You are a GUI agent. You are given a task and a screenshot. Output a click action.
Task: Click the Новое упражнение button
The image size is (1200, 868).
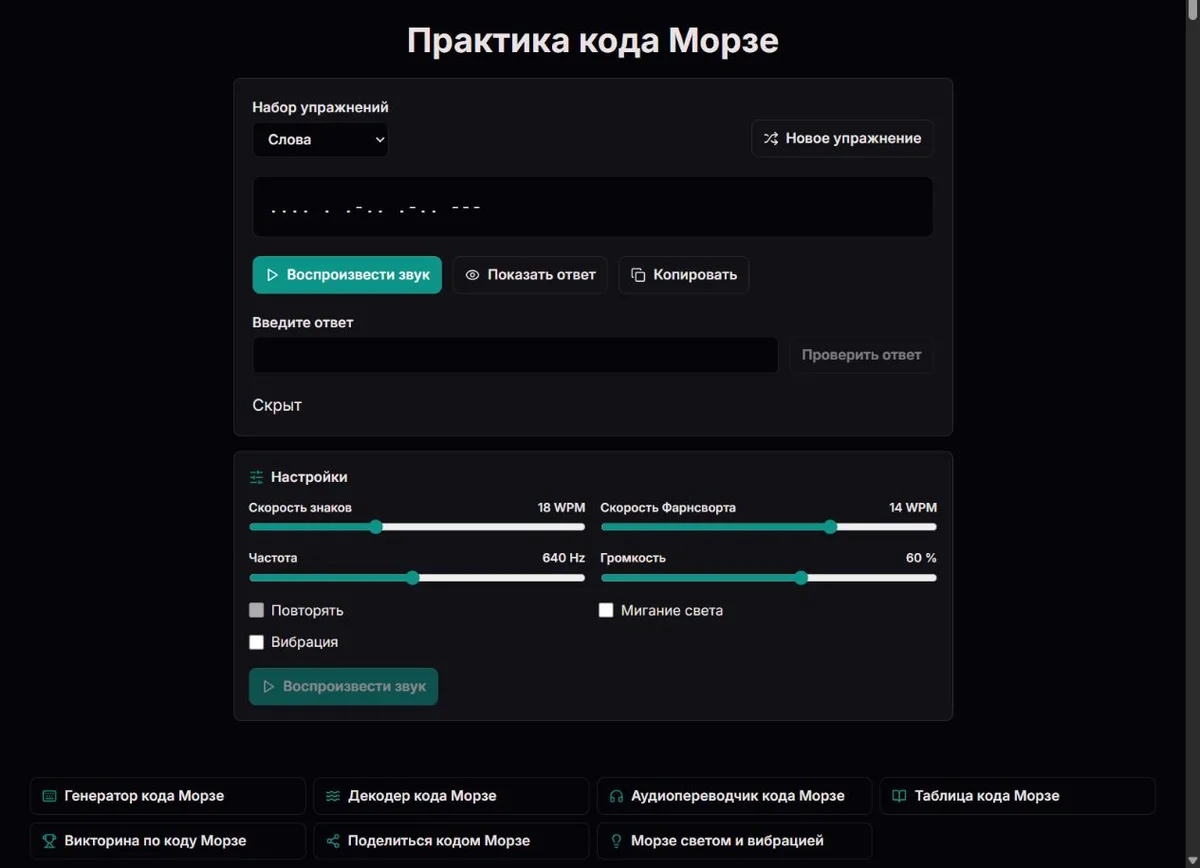point(842,139)
